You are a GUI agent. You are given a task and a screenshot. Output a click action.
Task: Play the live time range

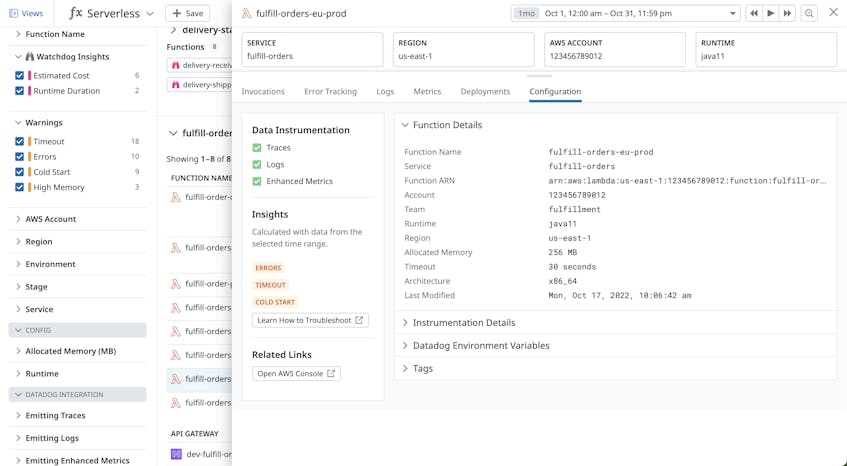tap(771, 13)
